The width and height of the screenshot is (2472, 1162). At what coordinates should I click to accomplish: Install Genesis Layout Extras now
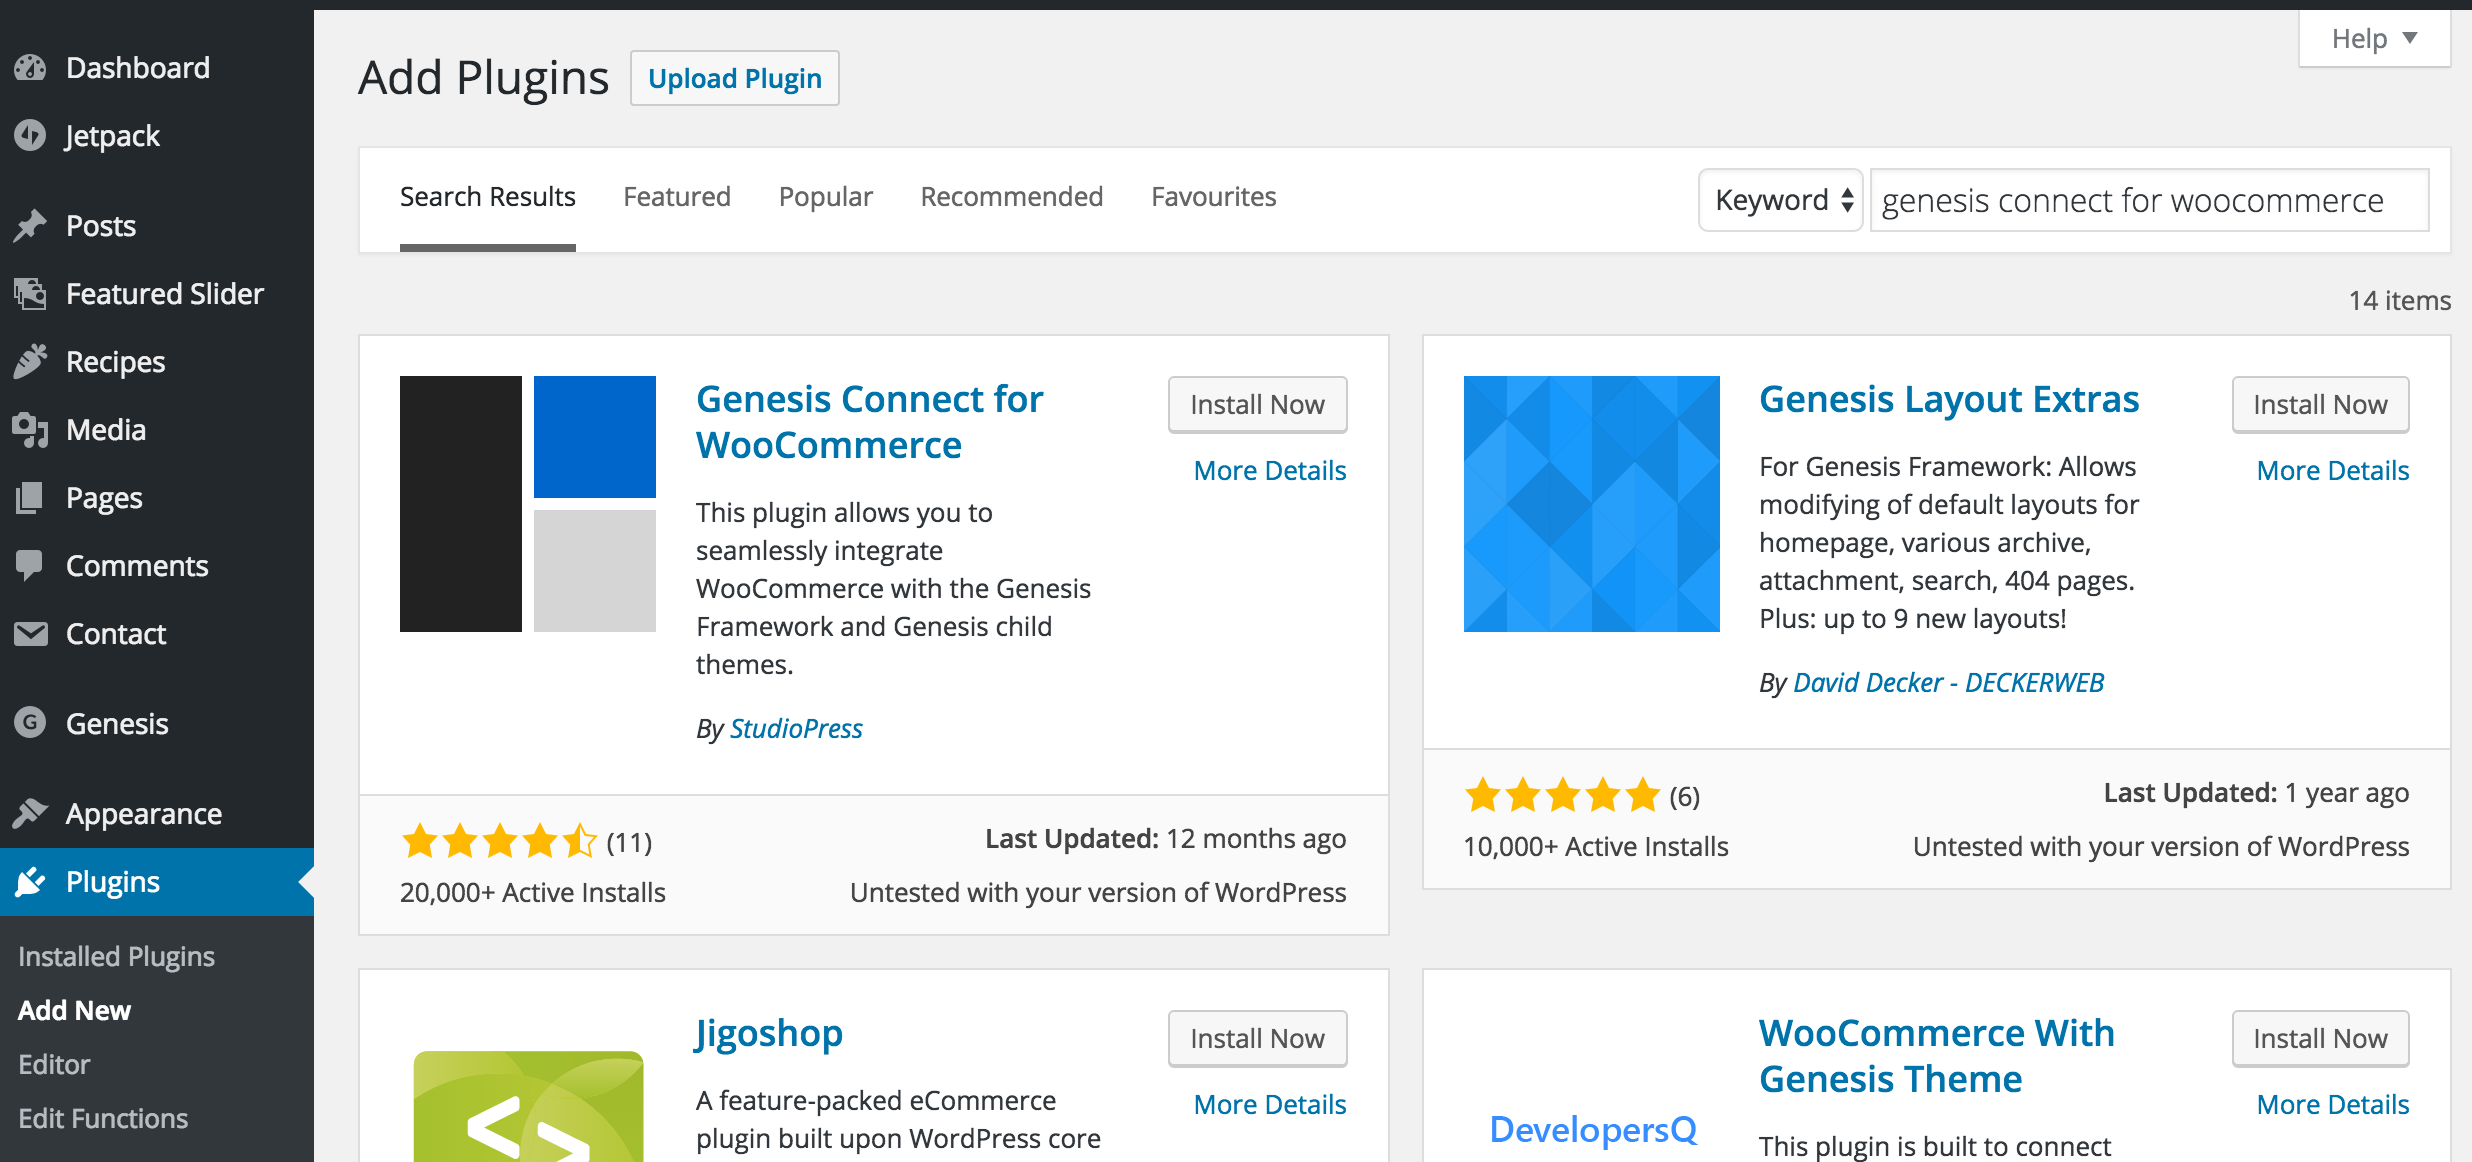2321,405
